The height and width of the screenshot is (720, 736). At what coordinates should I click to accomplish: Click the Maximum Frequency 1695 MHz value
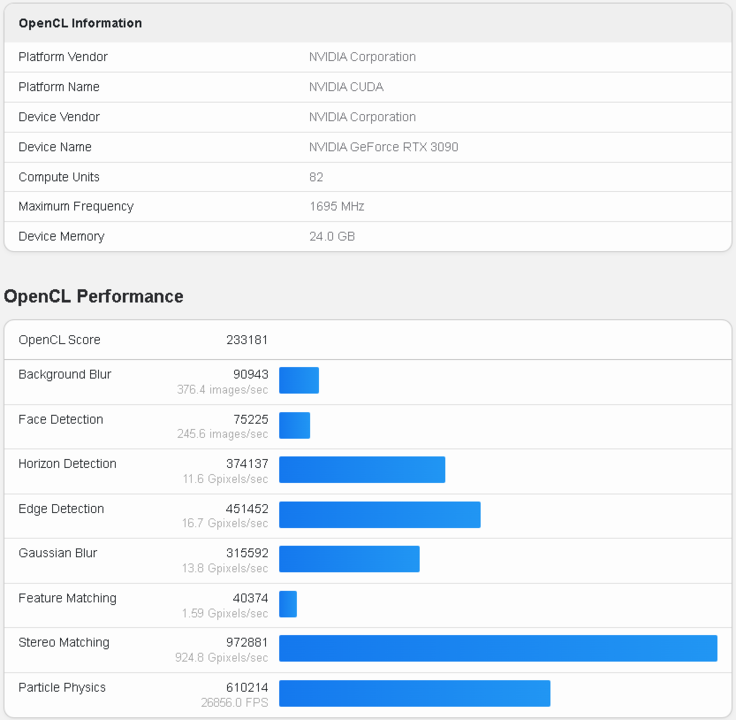[x=336, y=207]
